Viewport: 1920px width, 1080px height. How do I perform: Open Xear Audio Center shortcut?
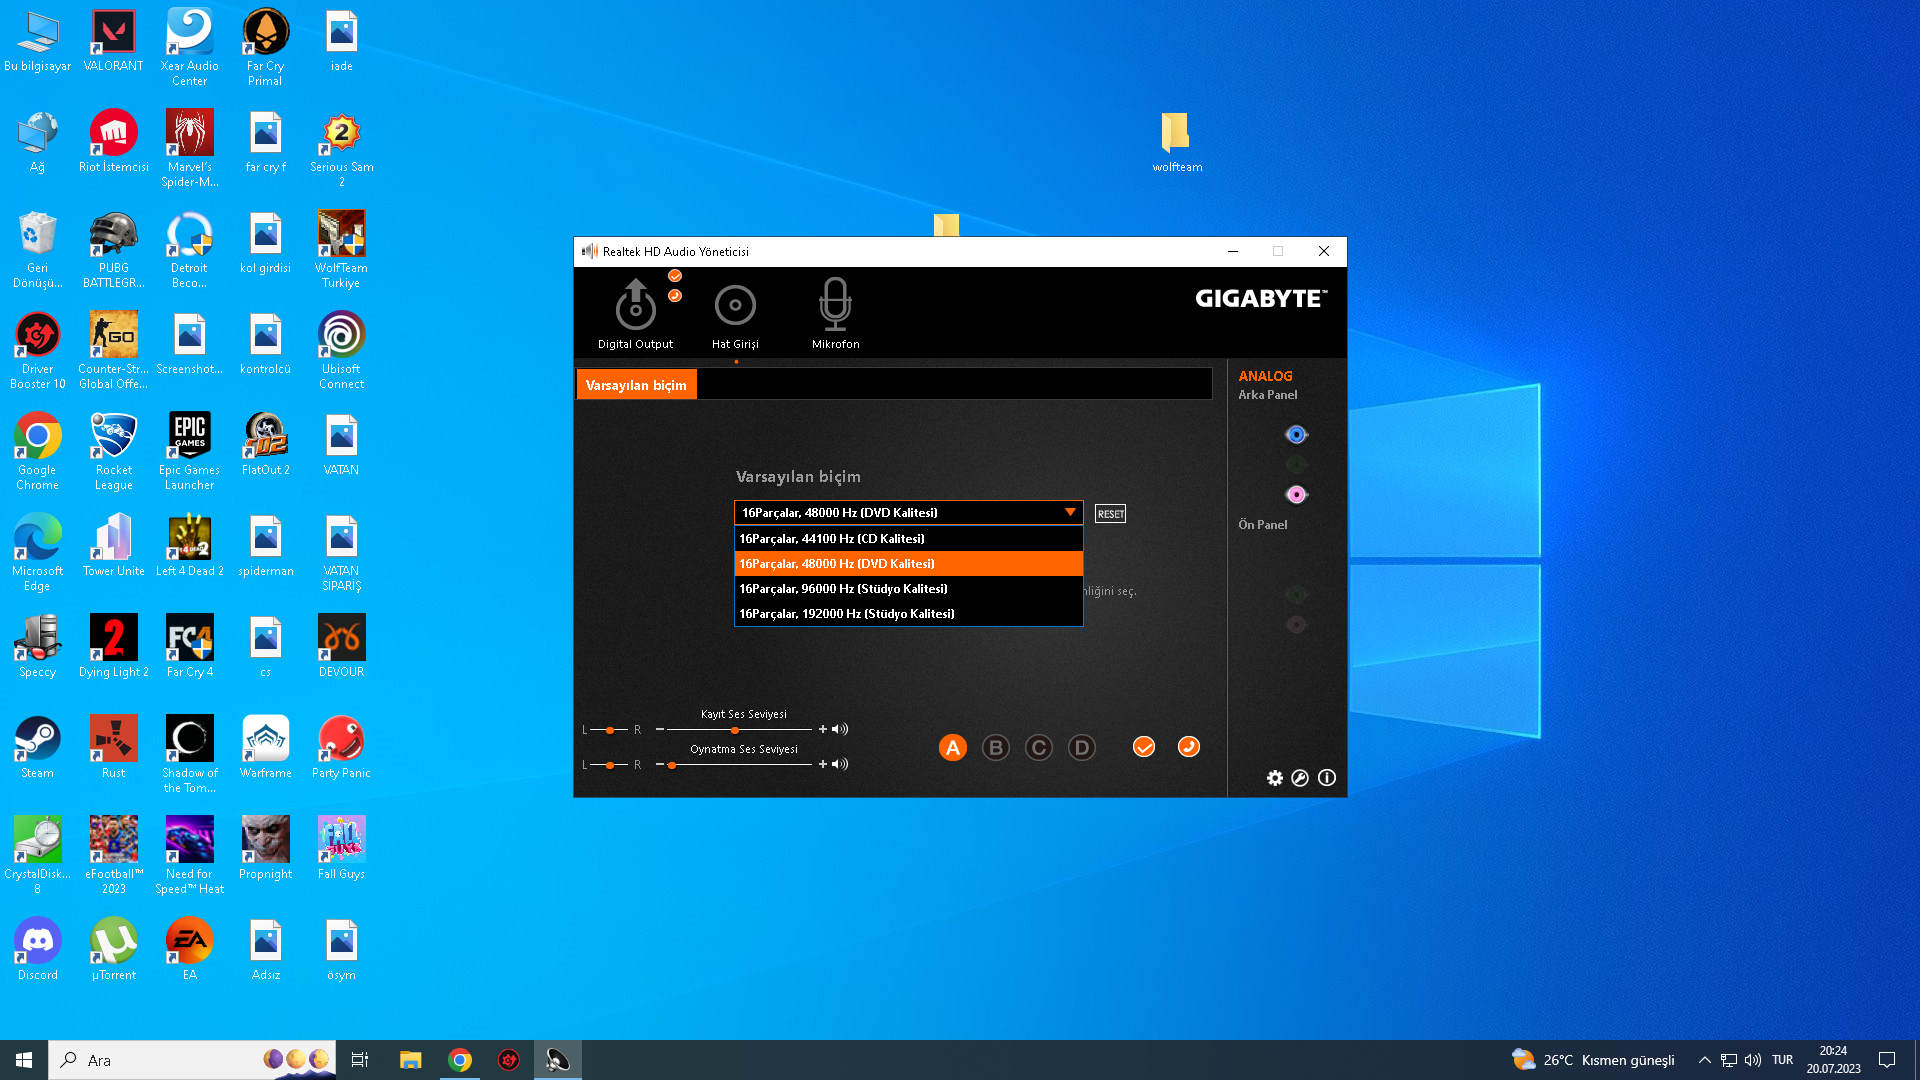tap(189, 47)
